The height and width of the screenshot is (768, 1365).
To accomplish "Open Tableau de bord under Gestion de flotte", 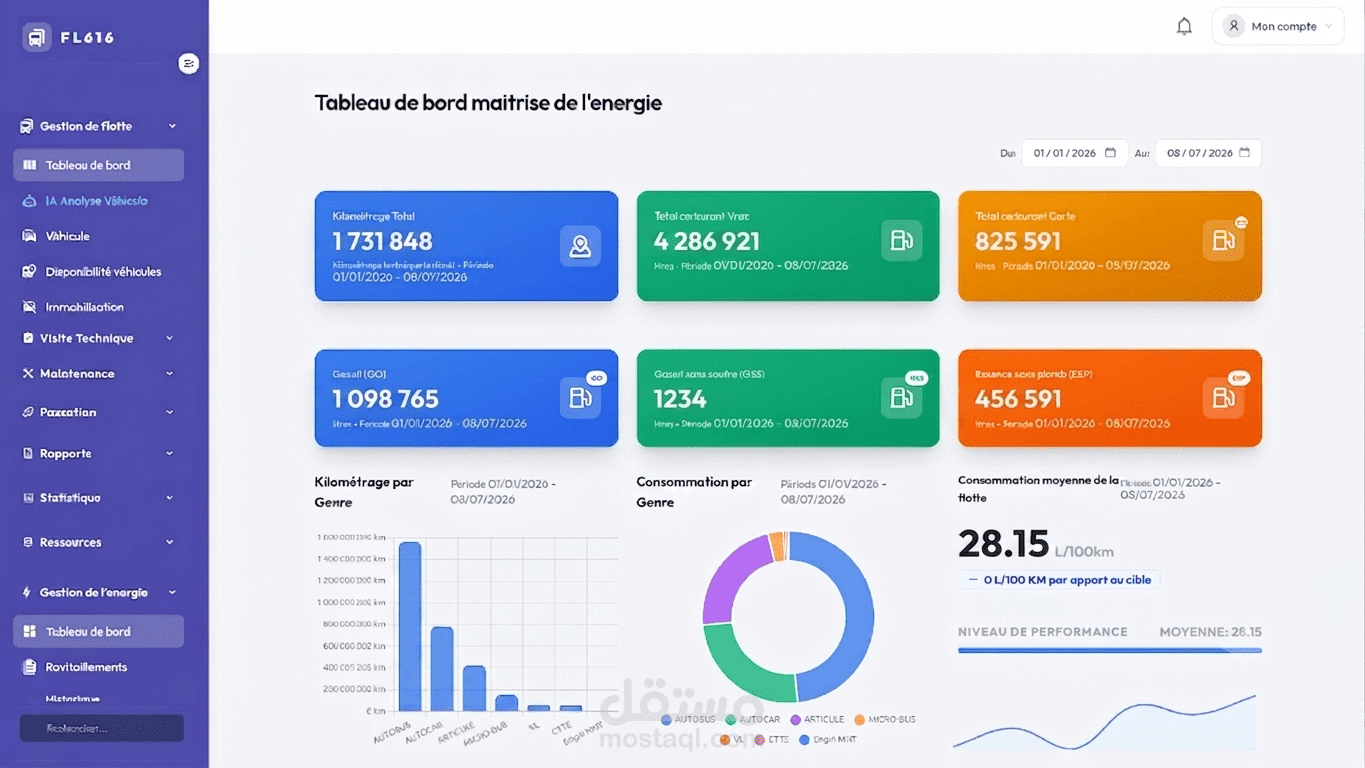I will pos(98,165).
